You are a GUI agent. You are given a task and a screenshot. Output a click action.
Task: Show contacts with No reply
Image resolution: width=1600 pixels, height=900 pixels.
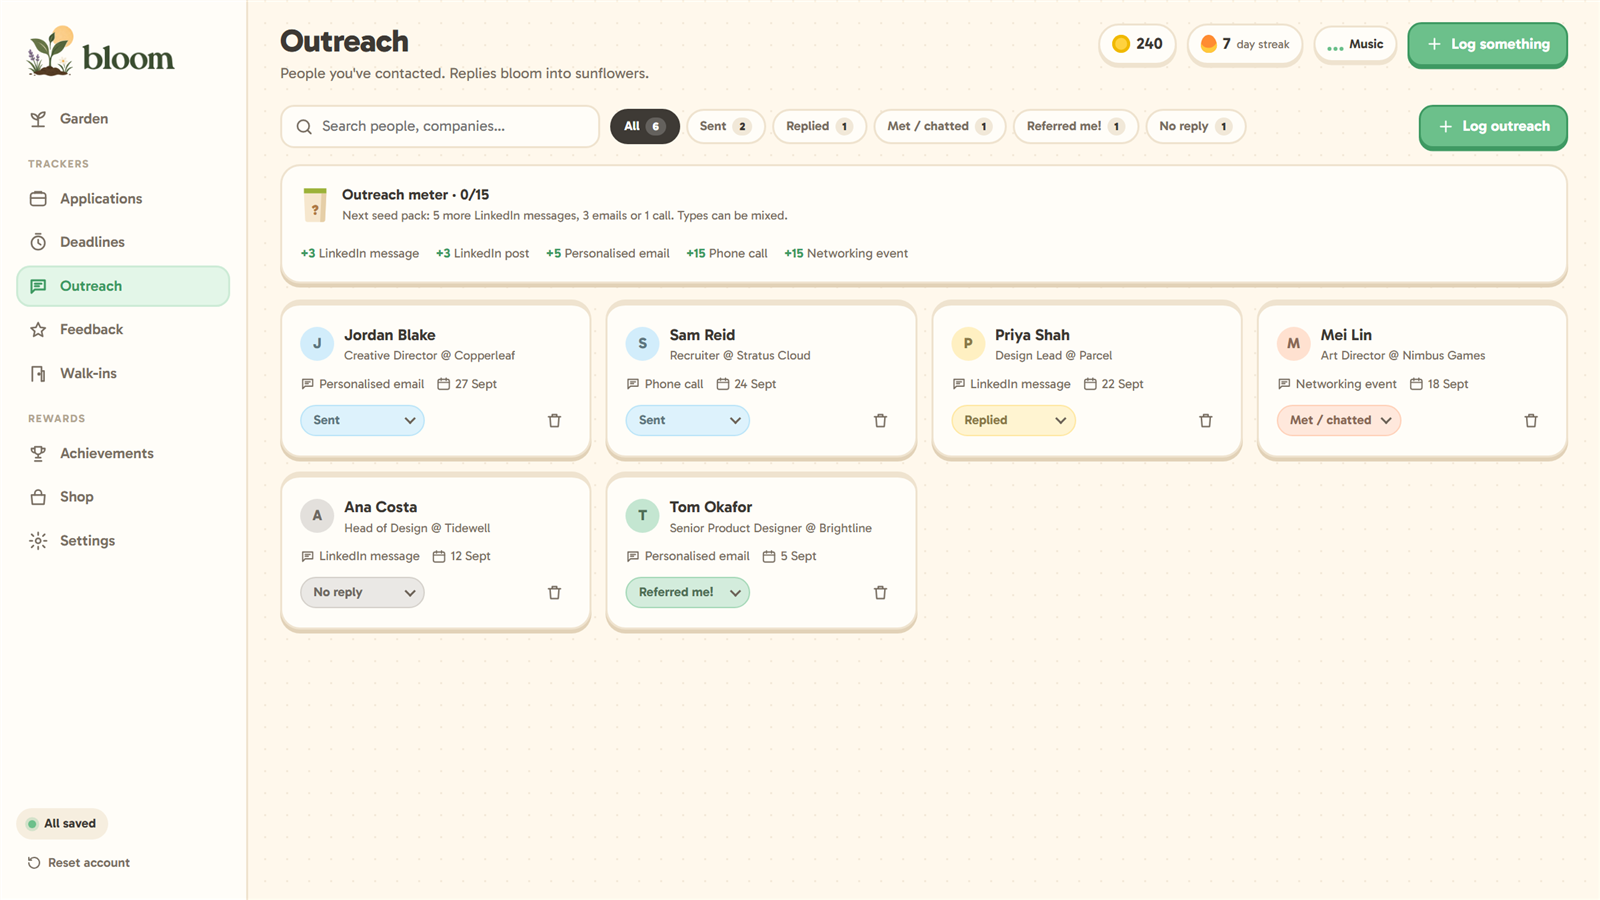coord(1195,126)
